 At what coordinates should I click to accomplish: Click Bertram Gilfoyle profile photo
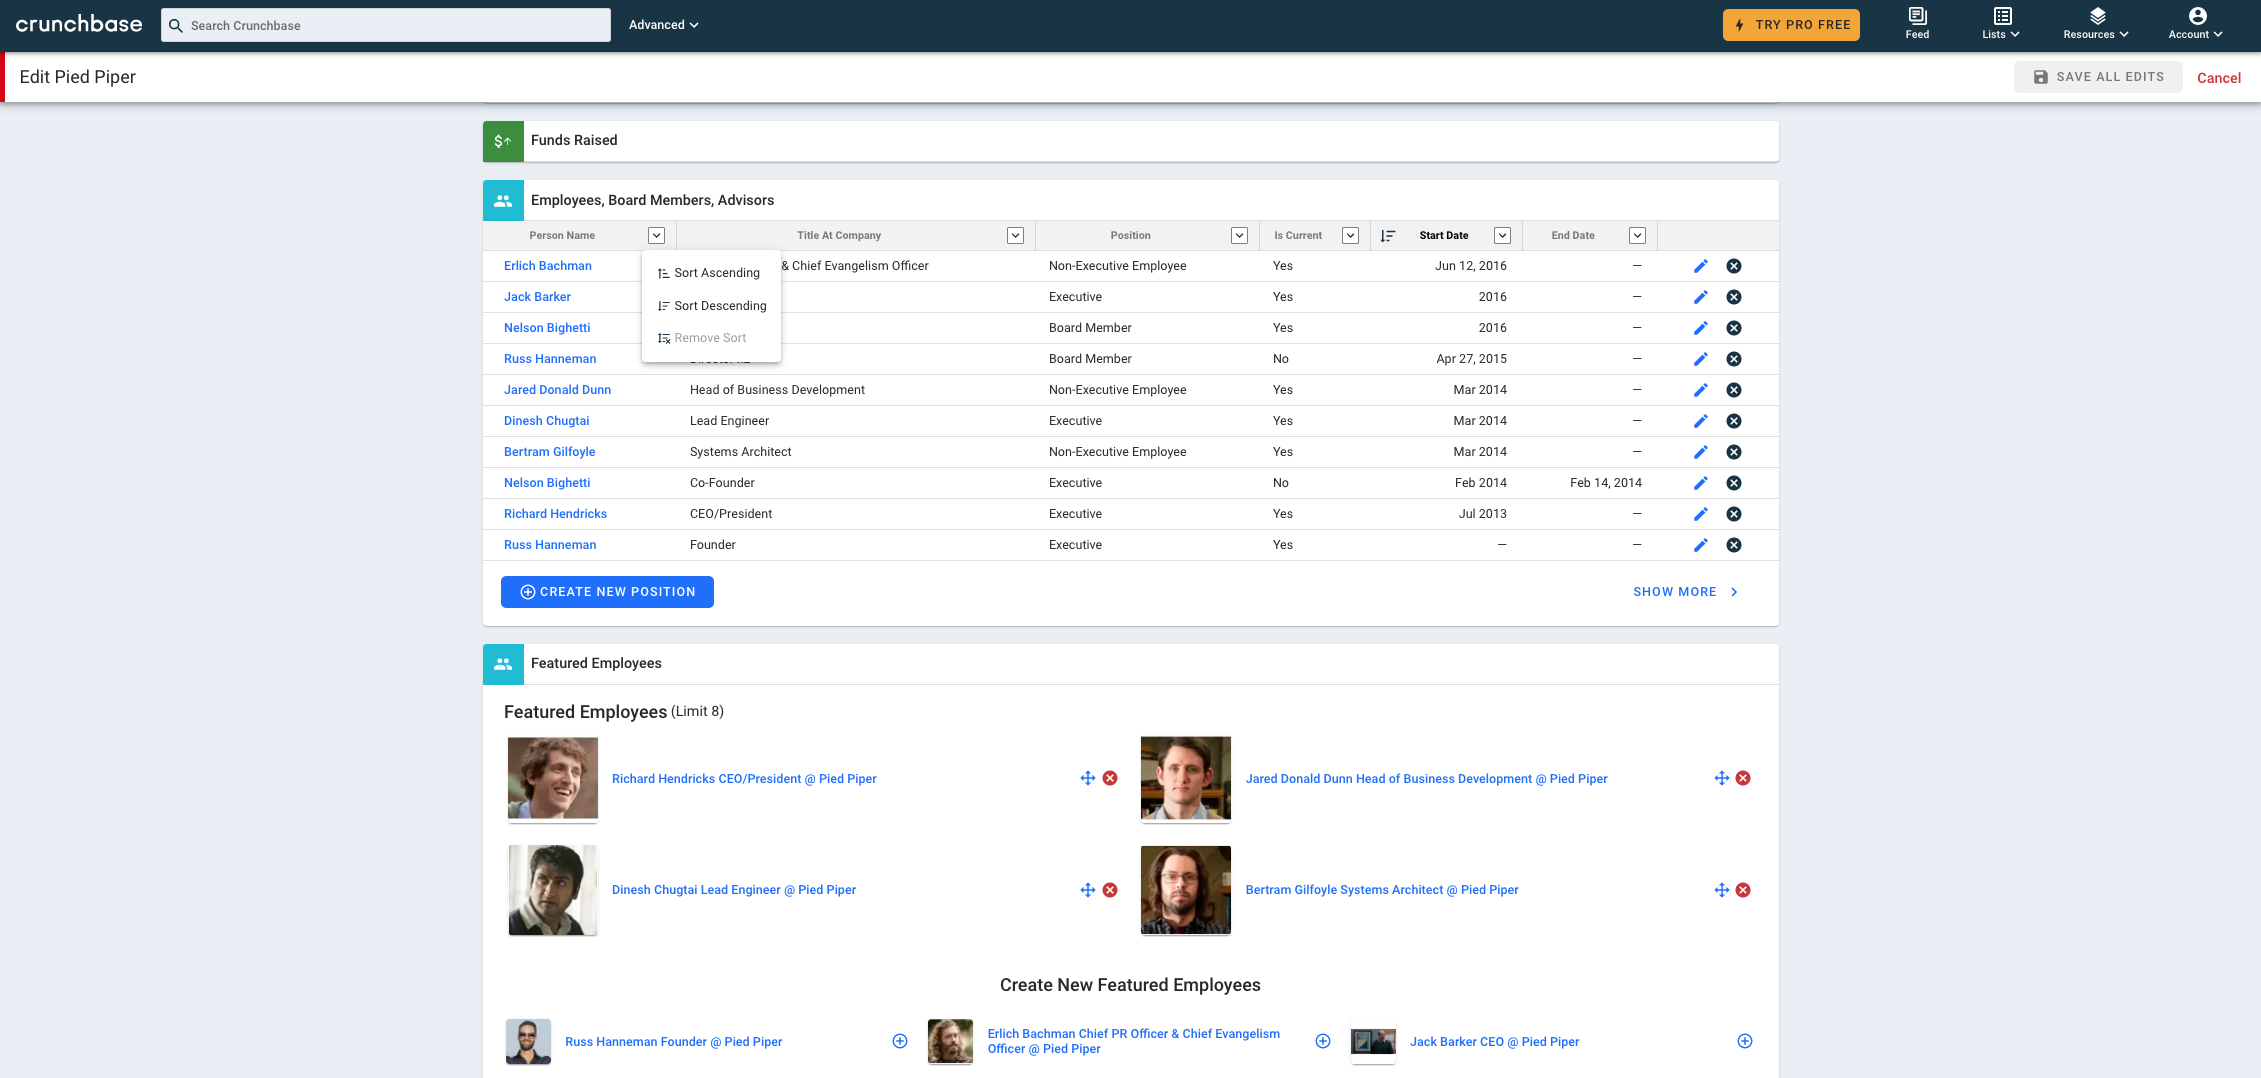pyautogui.click(x=1186, y=890)
